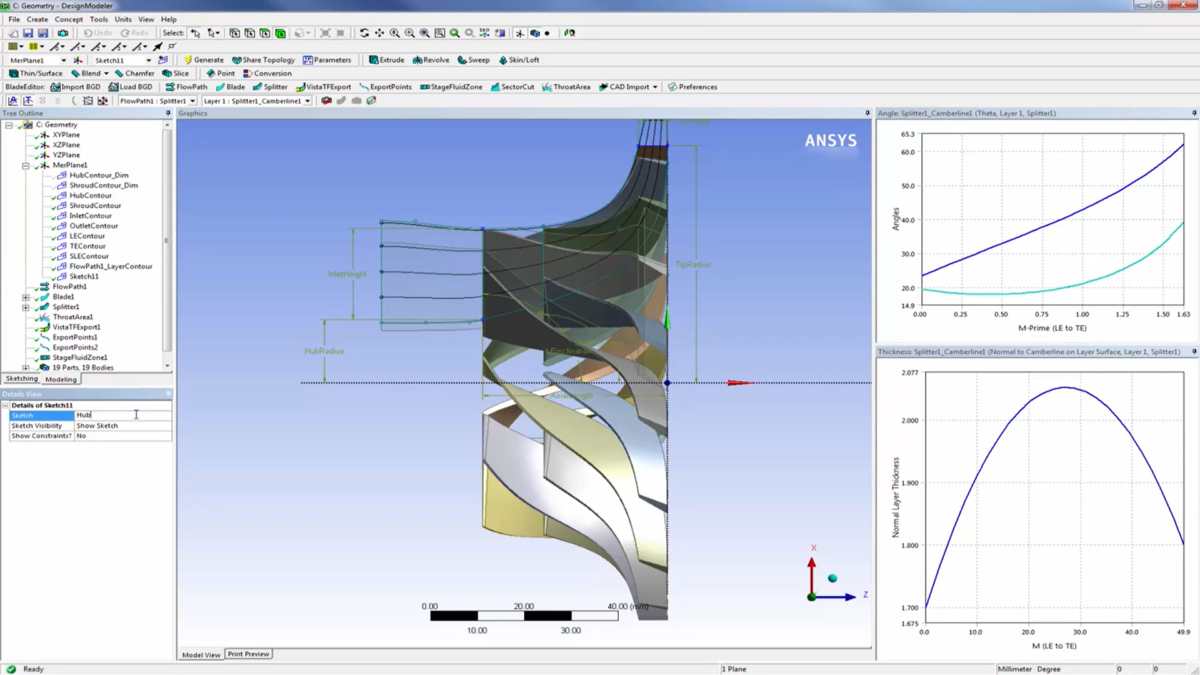Click the Import BGD button
Screen dimensions: 1200x675
pyautogui.click(x=75, y=87)
